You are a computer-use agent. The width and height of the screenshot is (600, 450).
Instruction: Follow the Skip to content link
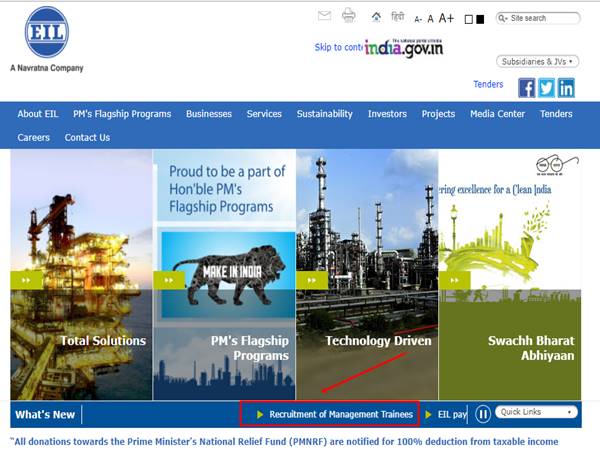tap(339, 47)
